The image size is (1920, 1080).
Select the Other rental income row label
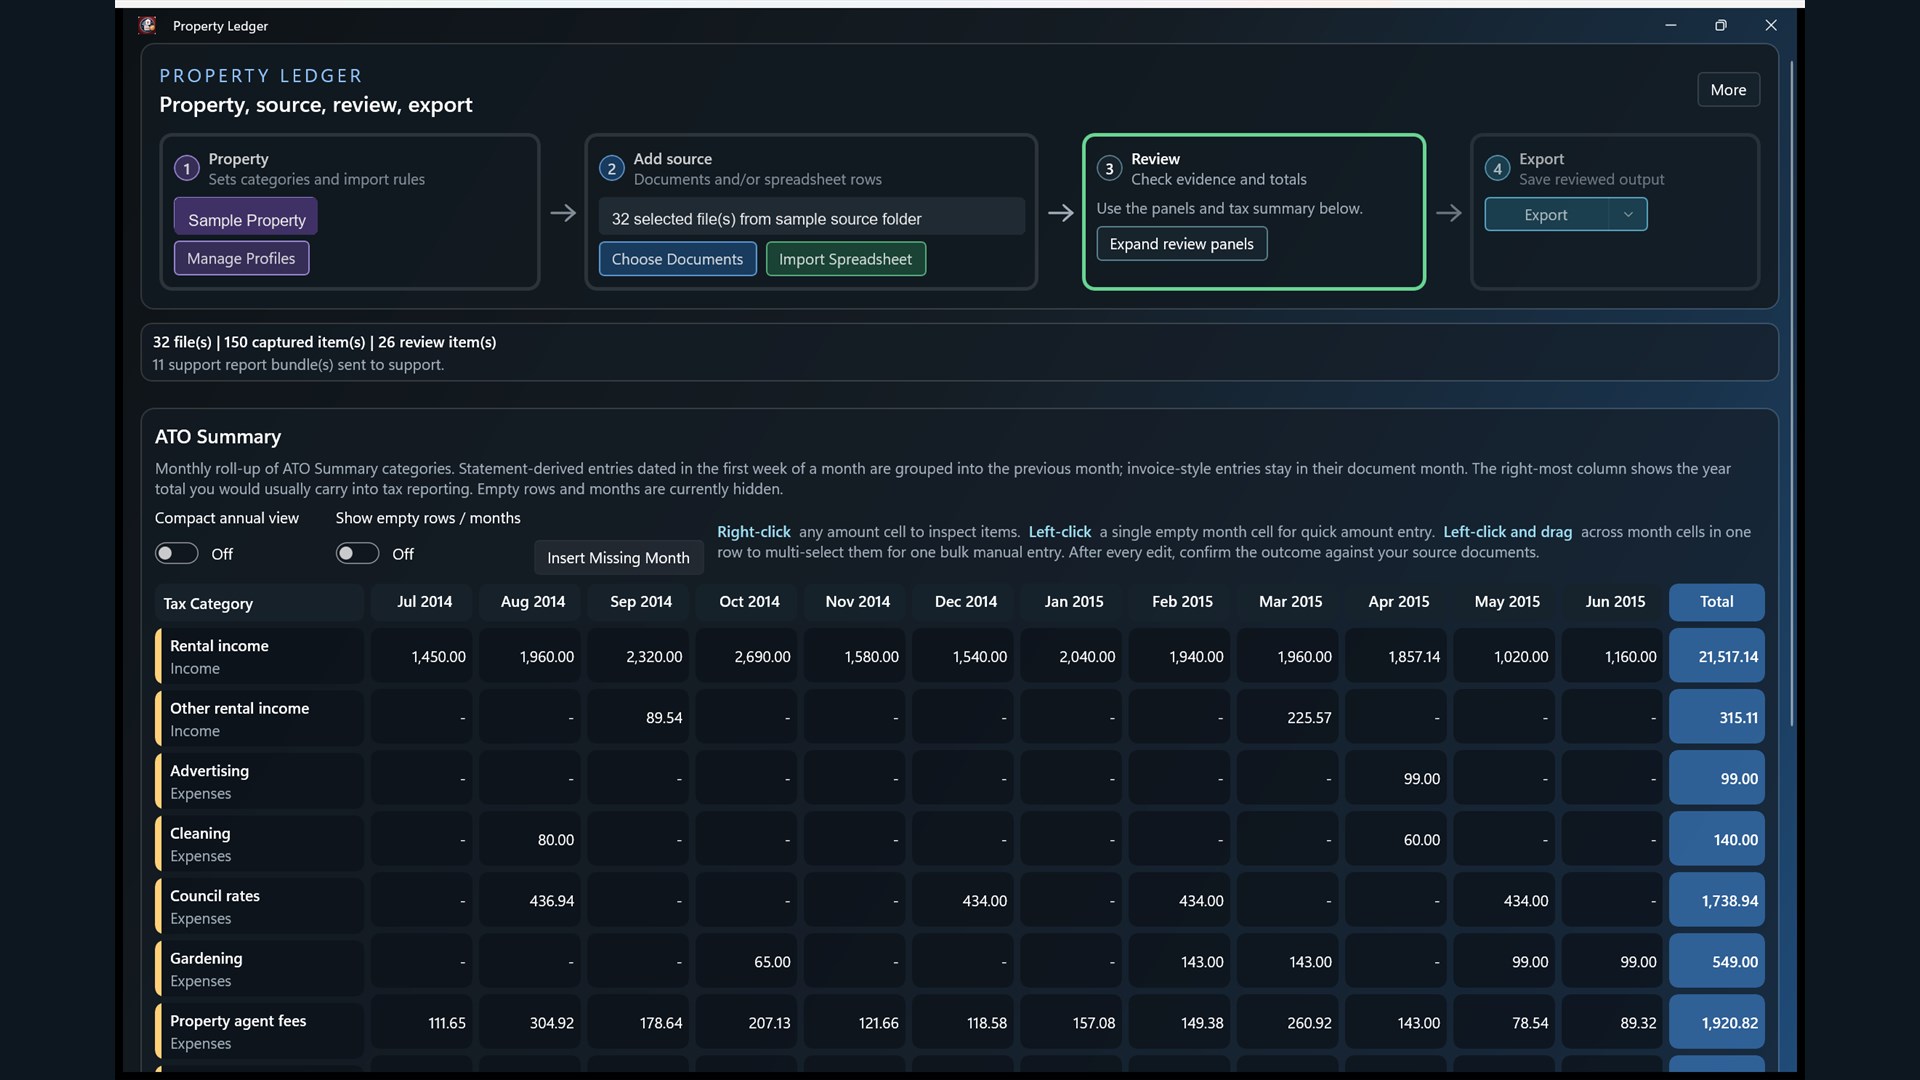click(x=260, y=719)
